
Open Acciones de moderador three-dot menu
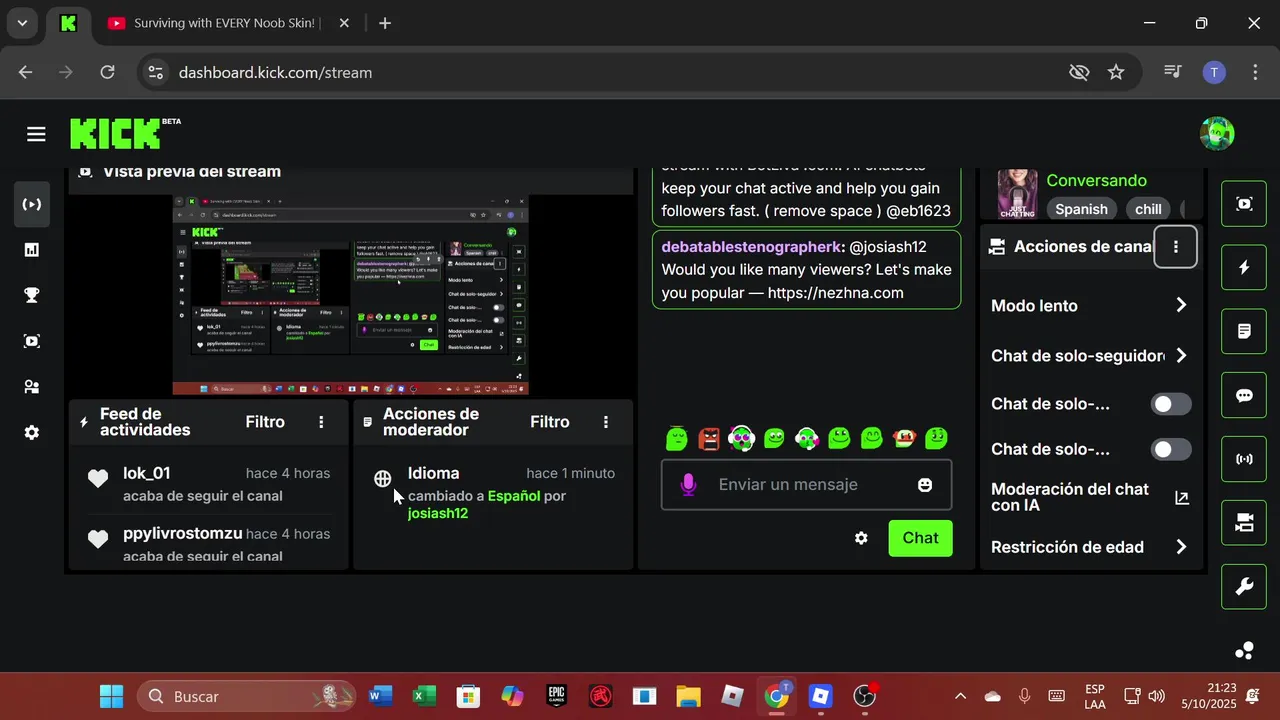[605, 422]
